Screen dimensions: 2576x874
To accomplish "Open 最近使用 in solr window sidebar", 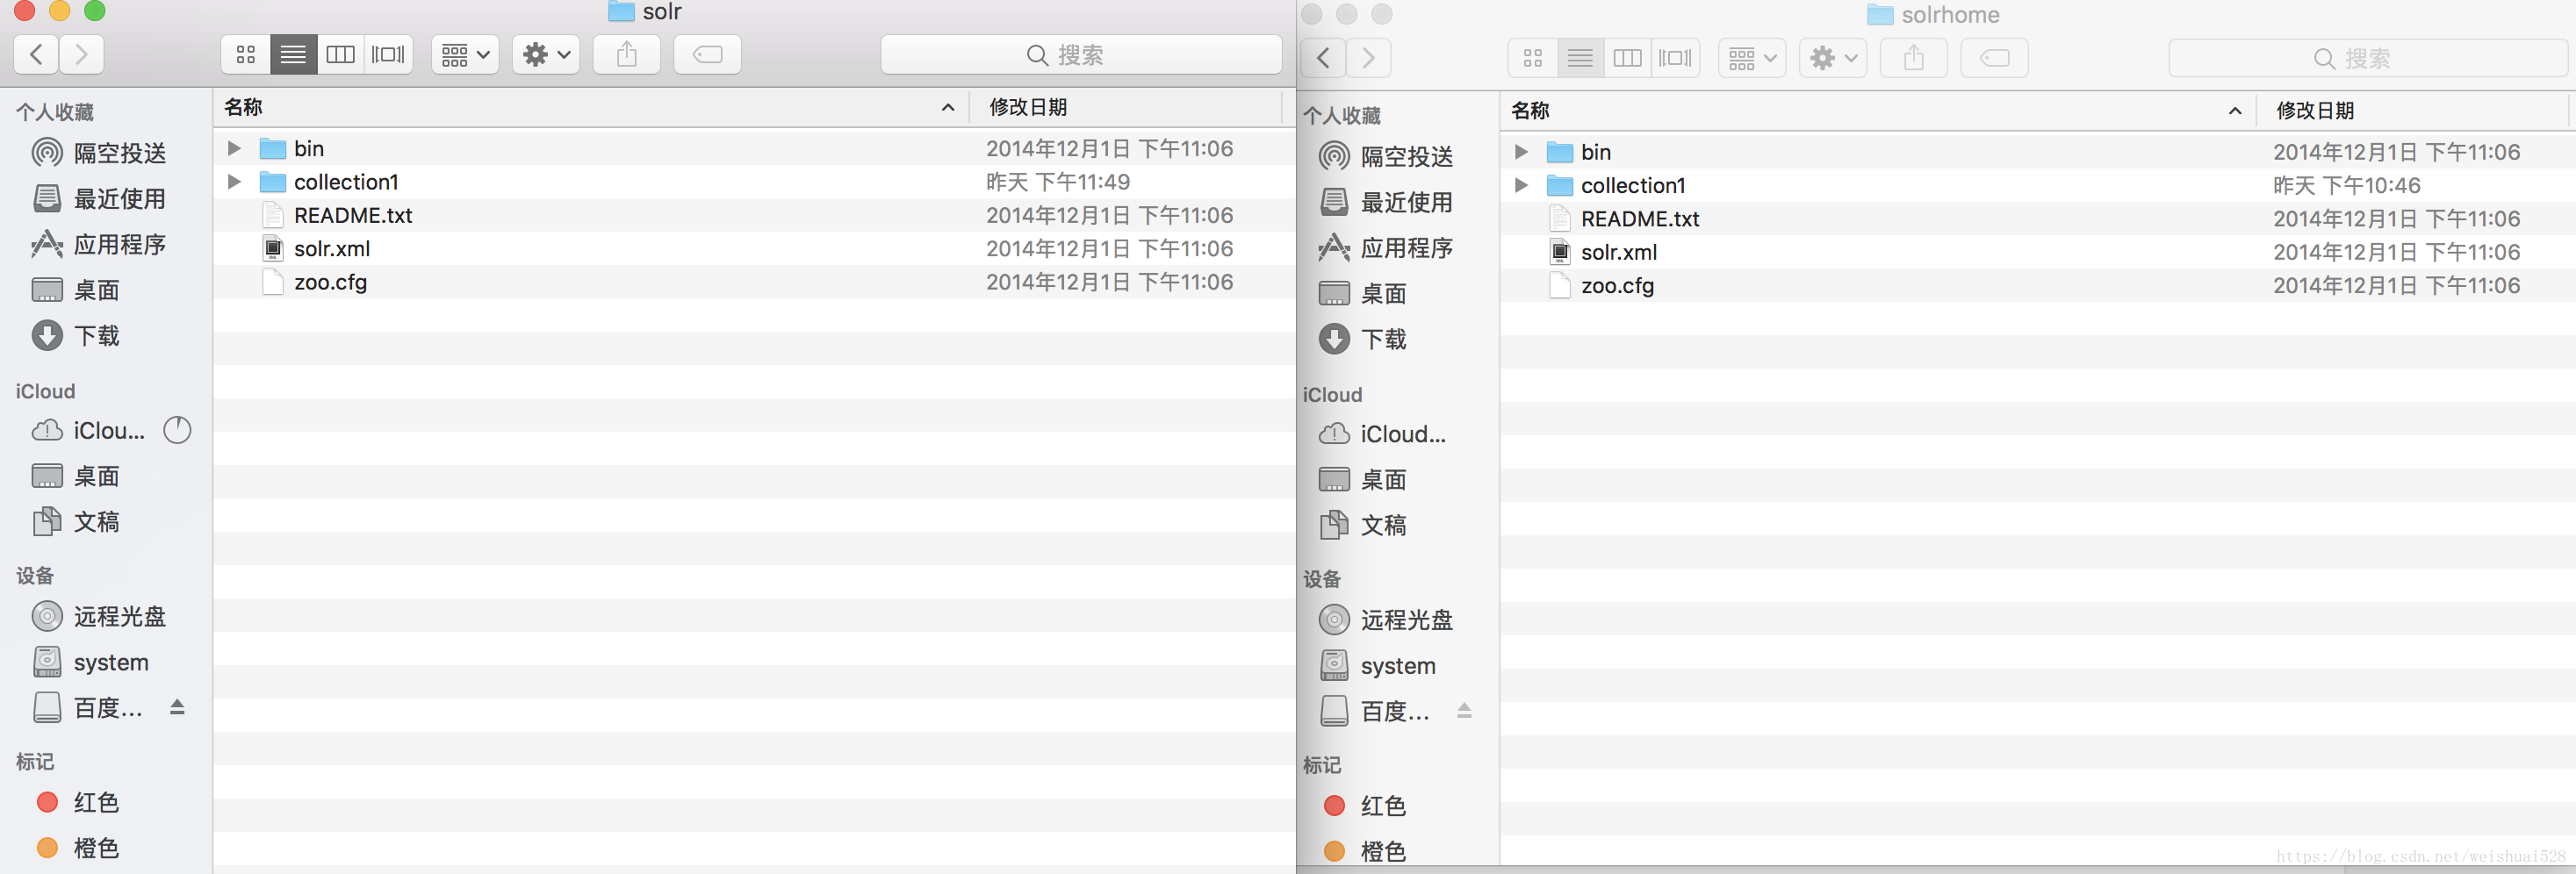I will tap(99, 199).
